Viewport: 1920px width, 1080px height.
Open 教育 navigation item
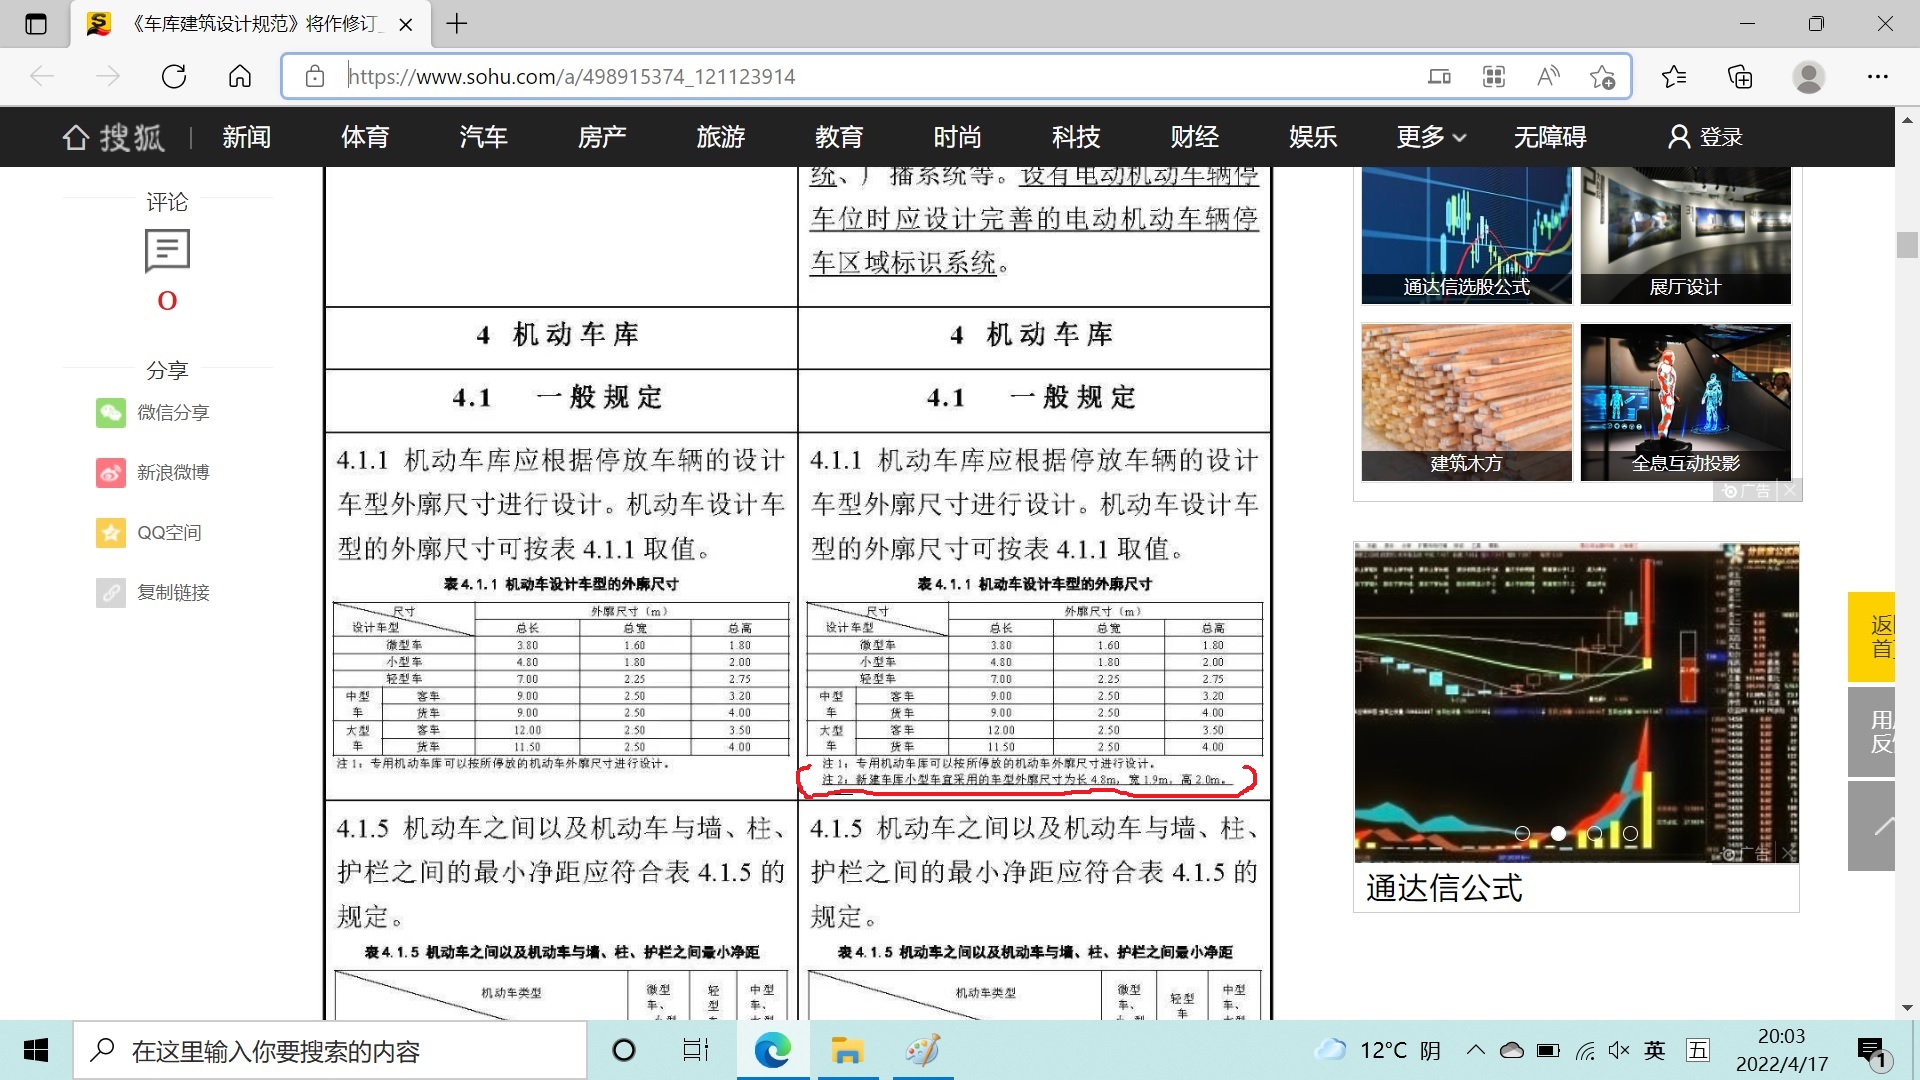839,137
